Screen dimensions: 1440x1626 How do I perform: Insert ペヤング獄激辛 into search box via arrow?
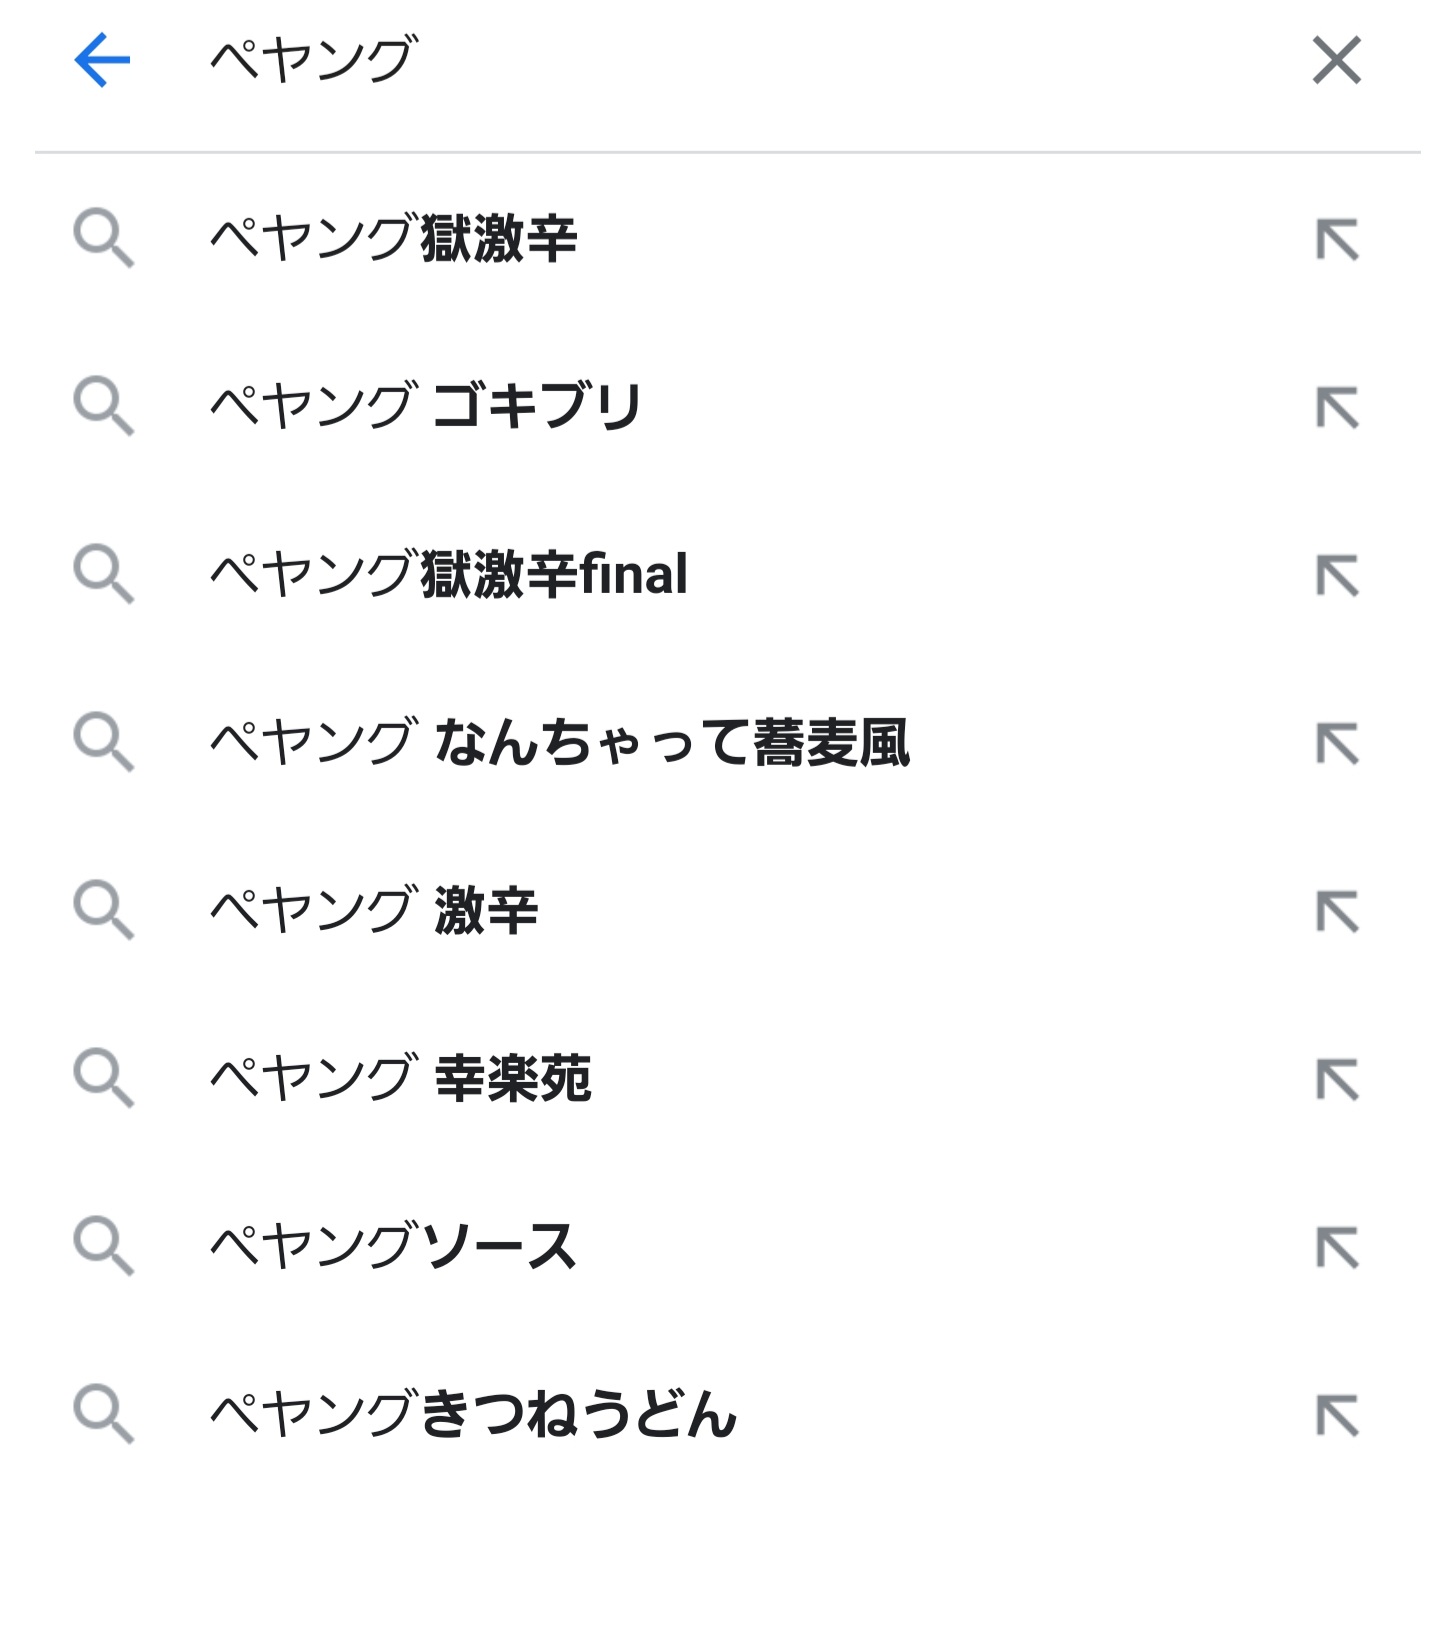pyautogui.click(x=1337, y=240)
